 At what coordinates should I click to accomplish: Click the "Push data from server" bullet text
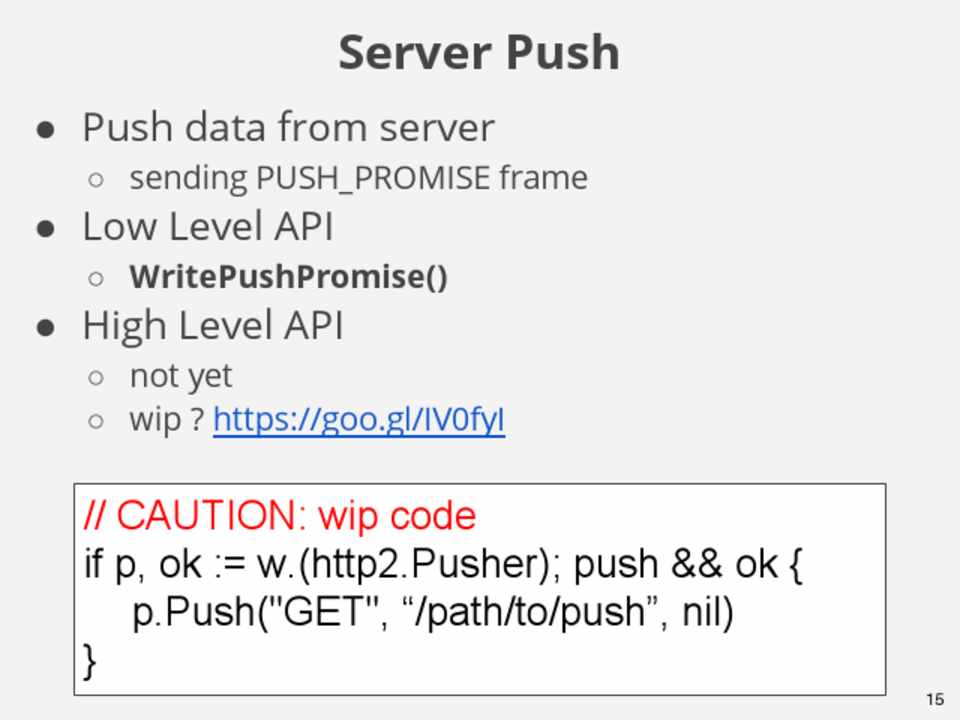point(288,128)
